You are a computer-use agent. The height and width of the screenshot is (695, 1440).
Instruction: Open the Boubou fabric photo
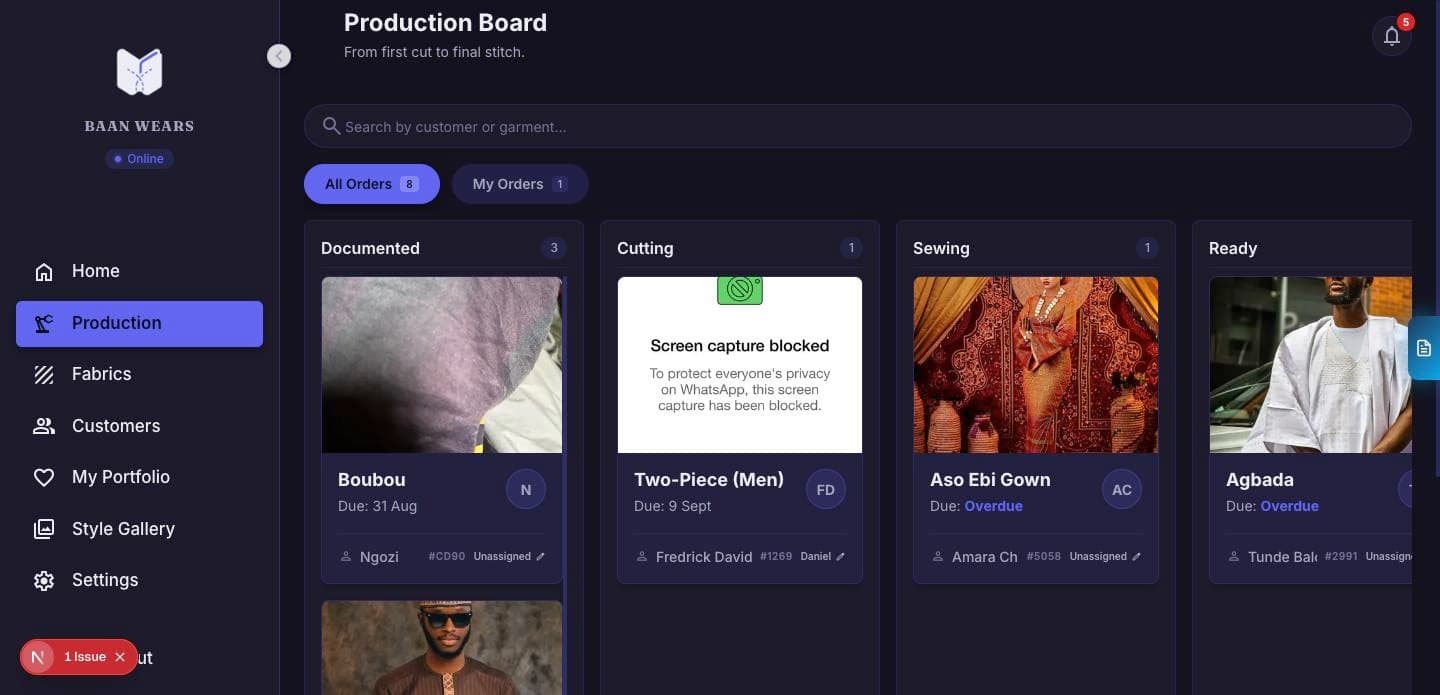pyautogui.click(x=442, y=365)
